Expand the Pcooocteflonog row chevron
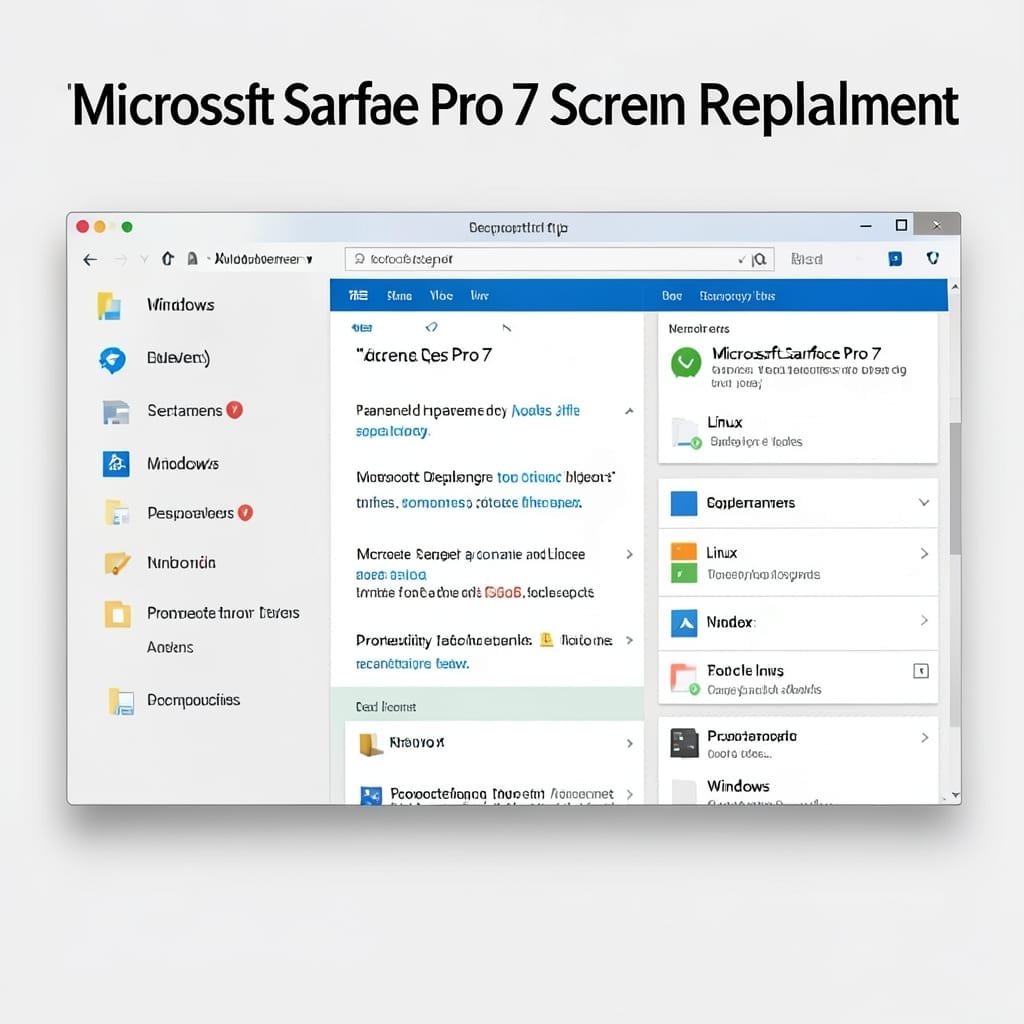Viewport: 1024px width, 1024px height. point(630,794)
